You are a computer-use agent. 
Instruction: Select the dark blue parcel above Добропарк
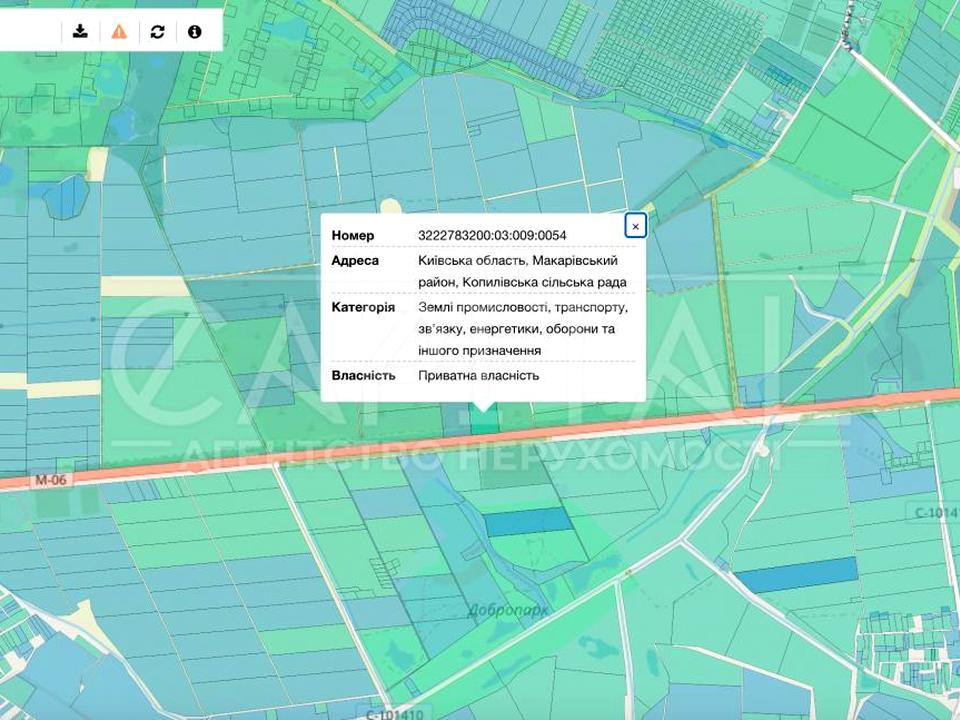click(527, 521)
